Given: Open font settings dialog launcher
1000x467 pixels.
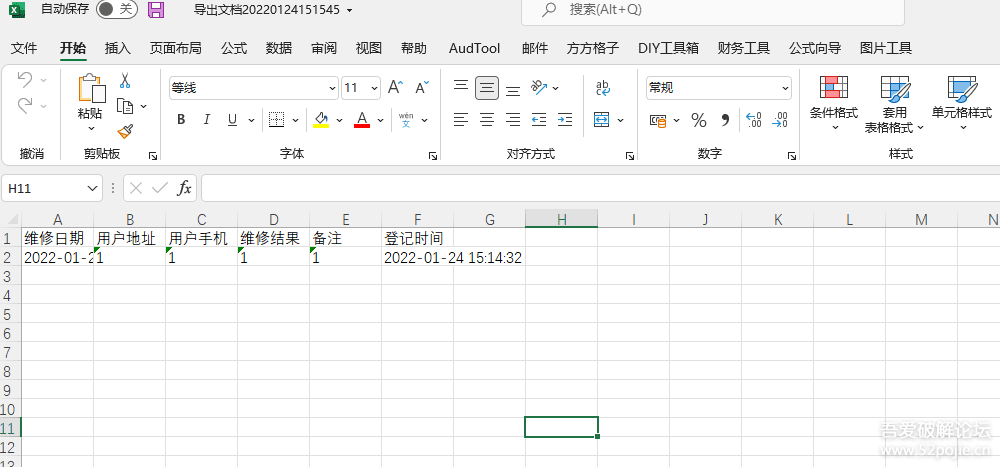Looking at the screenshot, I should 433,156.
